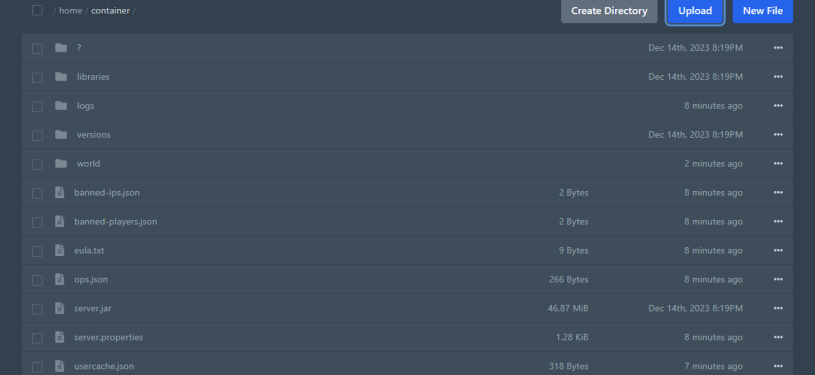815x375 pixels.
Task: Click the world folder icon
Action: 61,164
